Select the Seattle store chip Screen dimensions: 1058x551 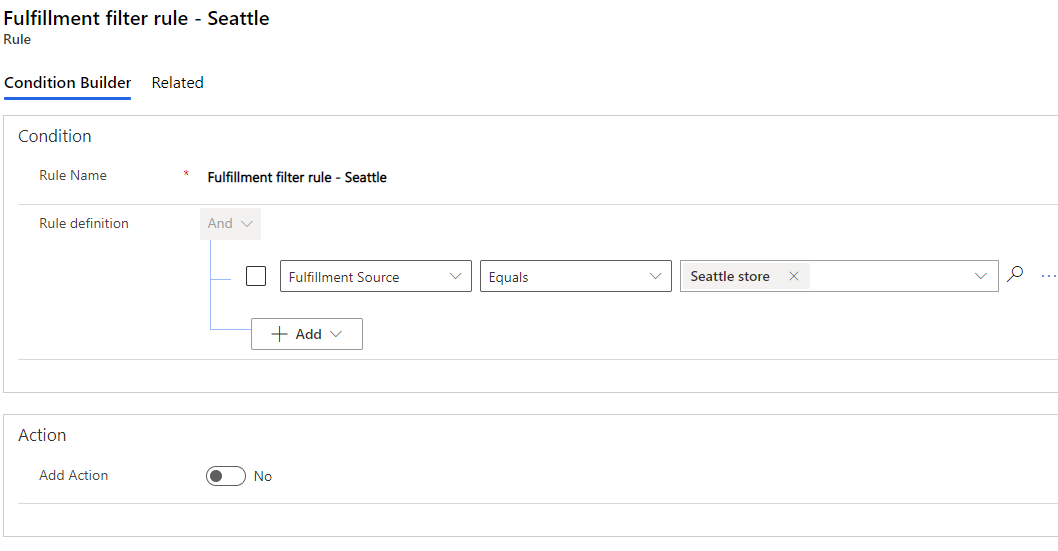[x=730, y=277]
